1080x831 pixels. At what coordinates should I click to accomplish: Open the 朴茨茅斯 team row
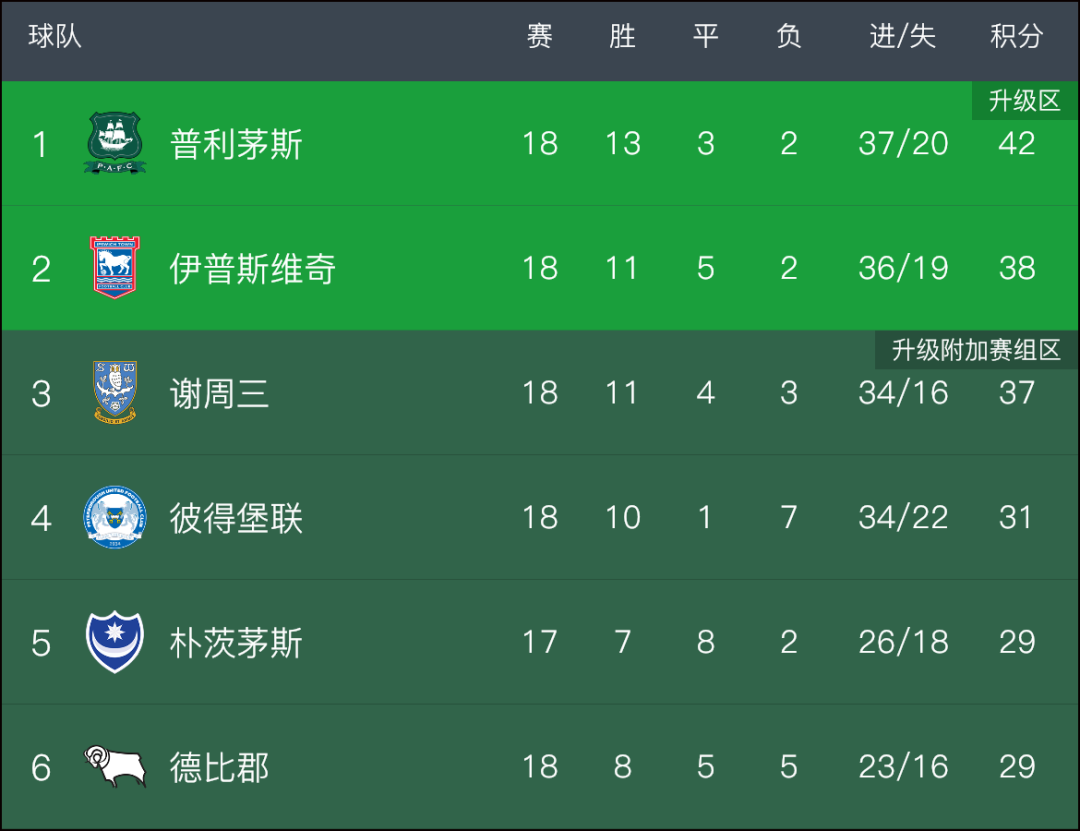(x=540, y=642)
